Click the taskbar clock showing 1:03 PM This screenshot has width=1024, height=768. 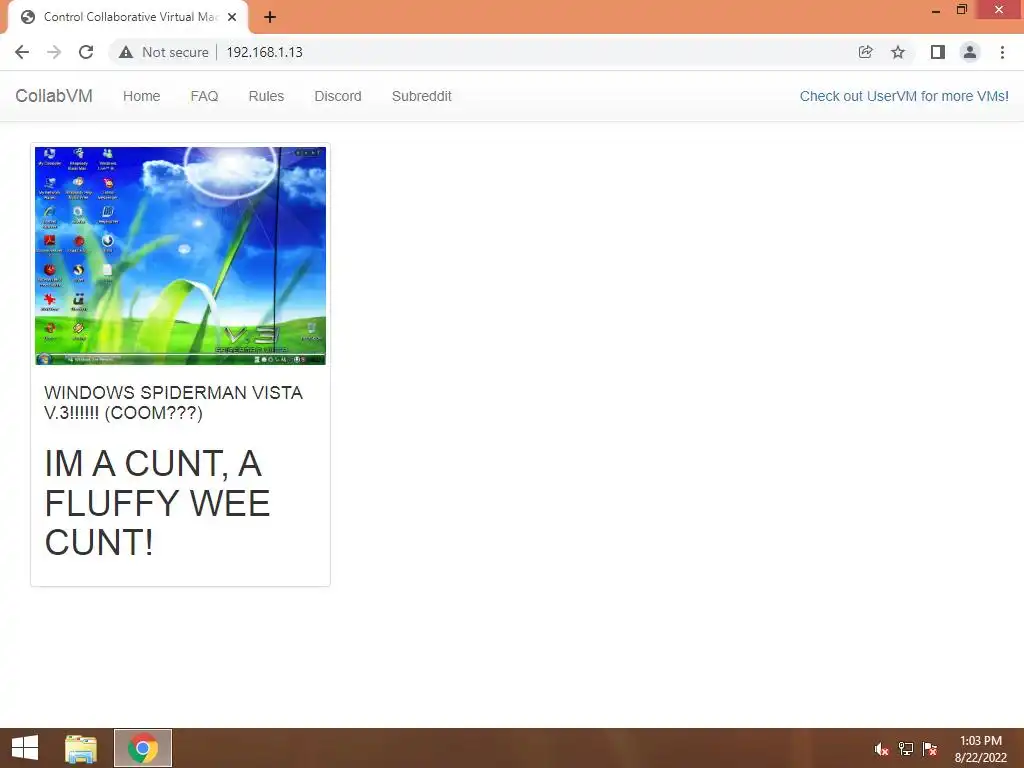[981, 748]
